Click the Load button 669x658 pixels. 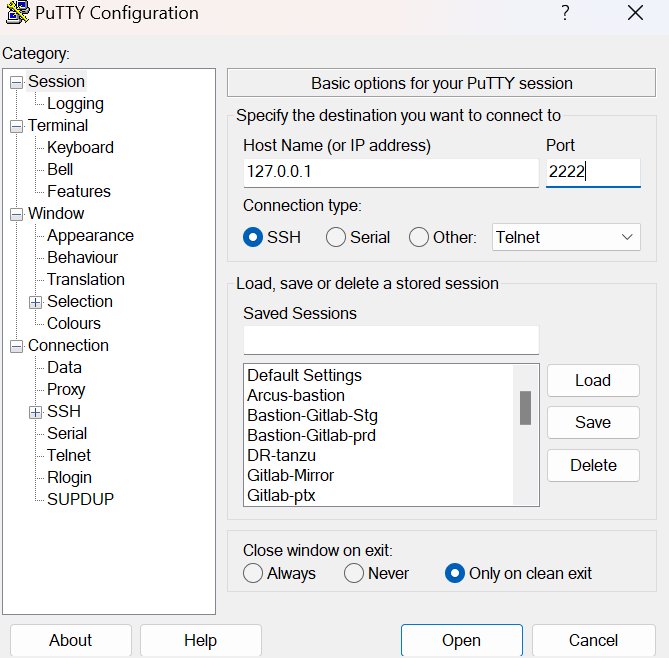(x=593, y=380)
